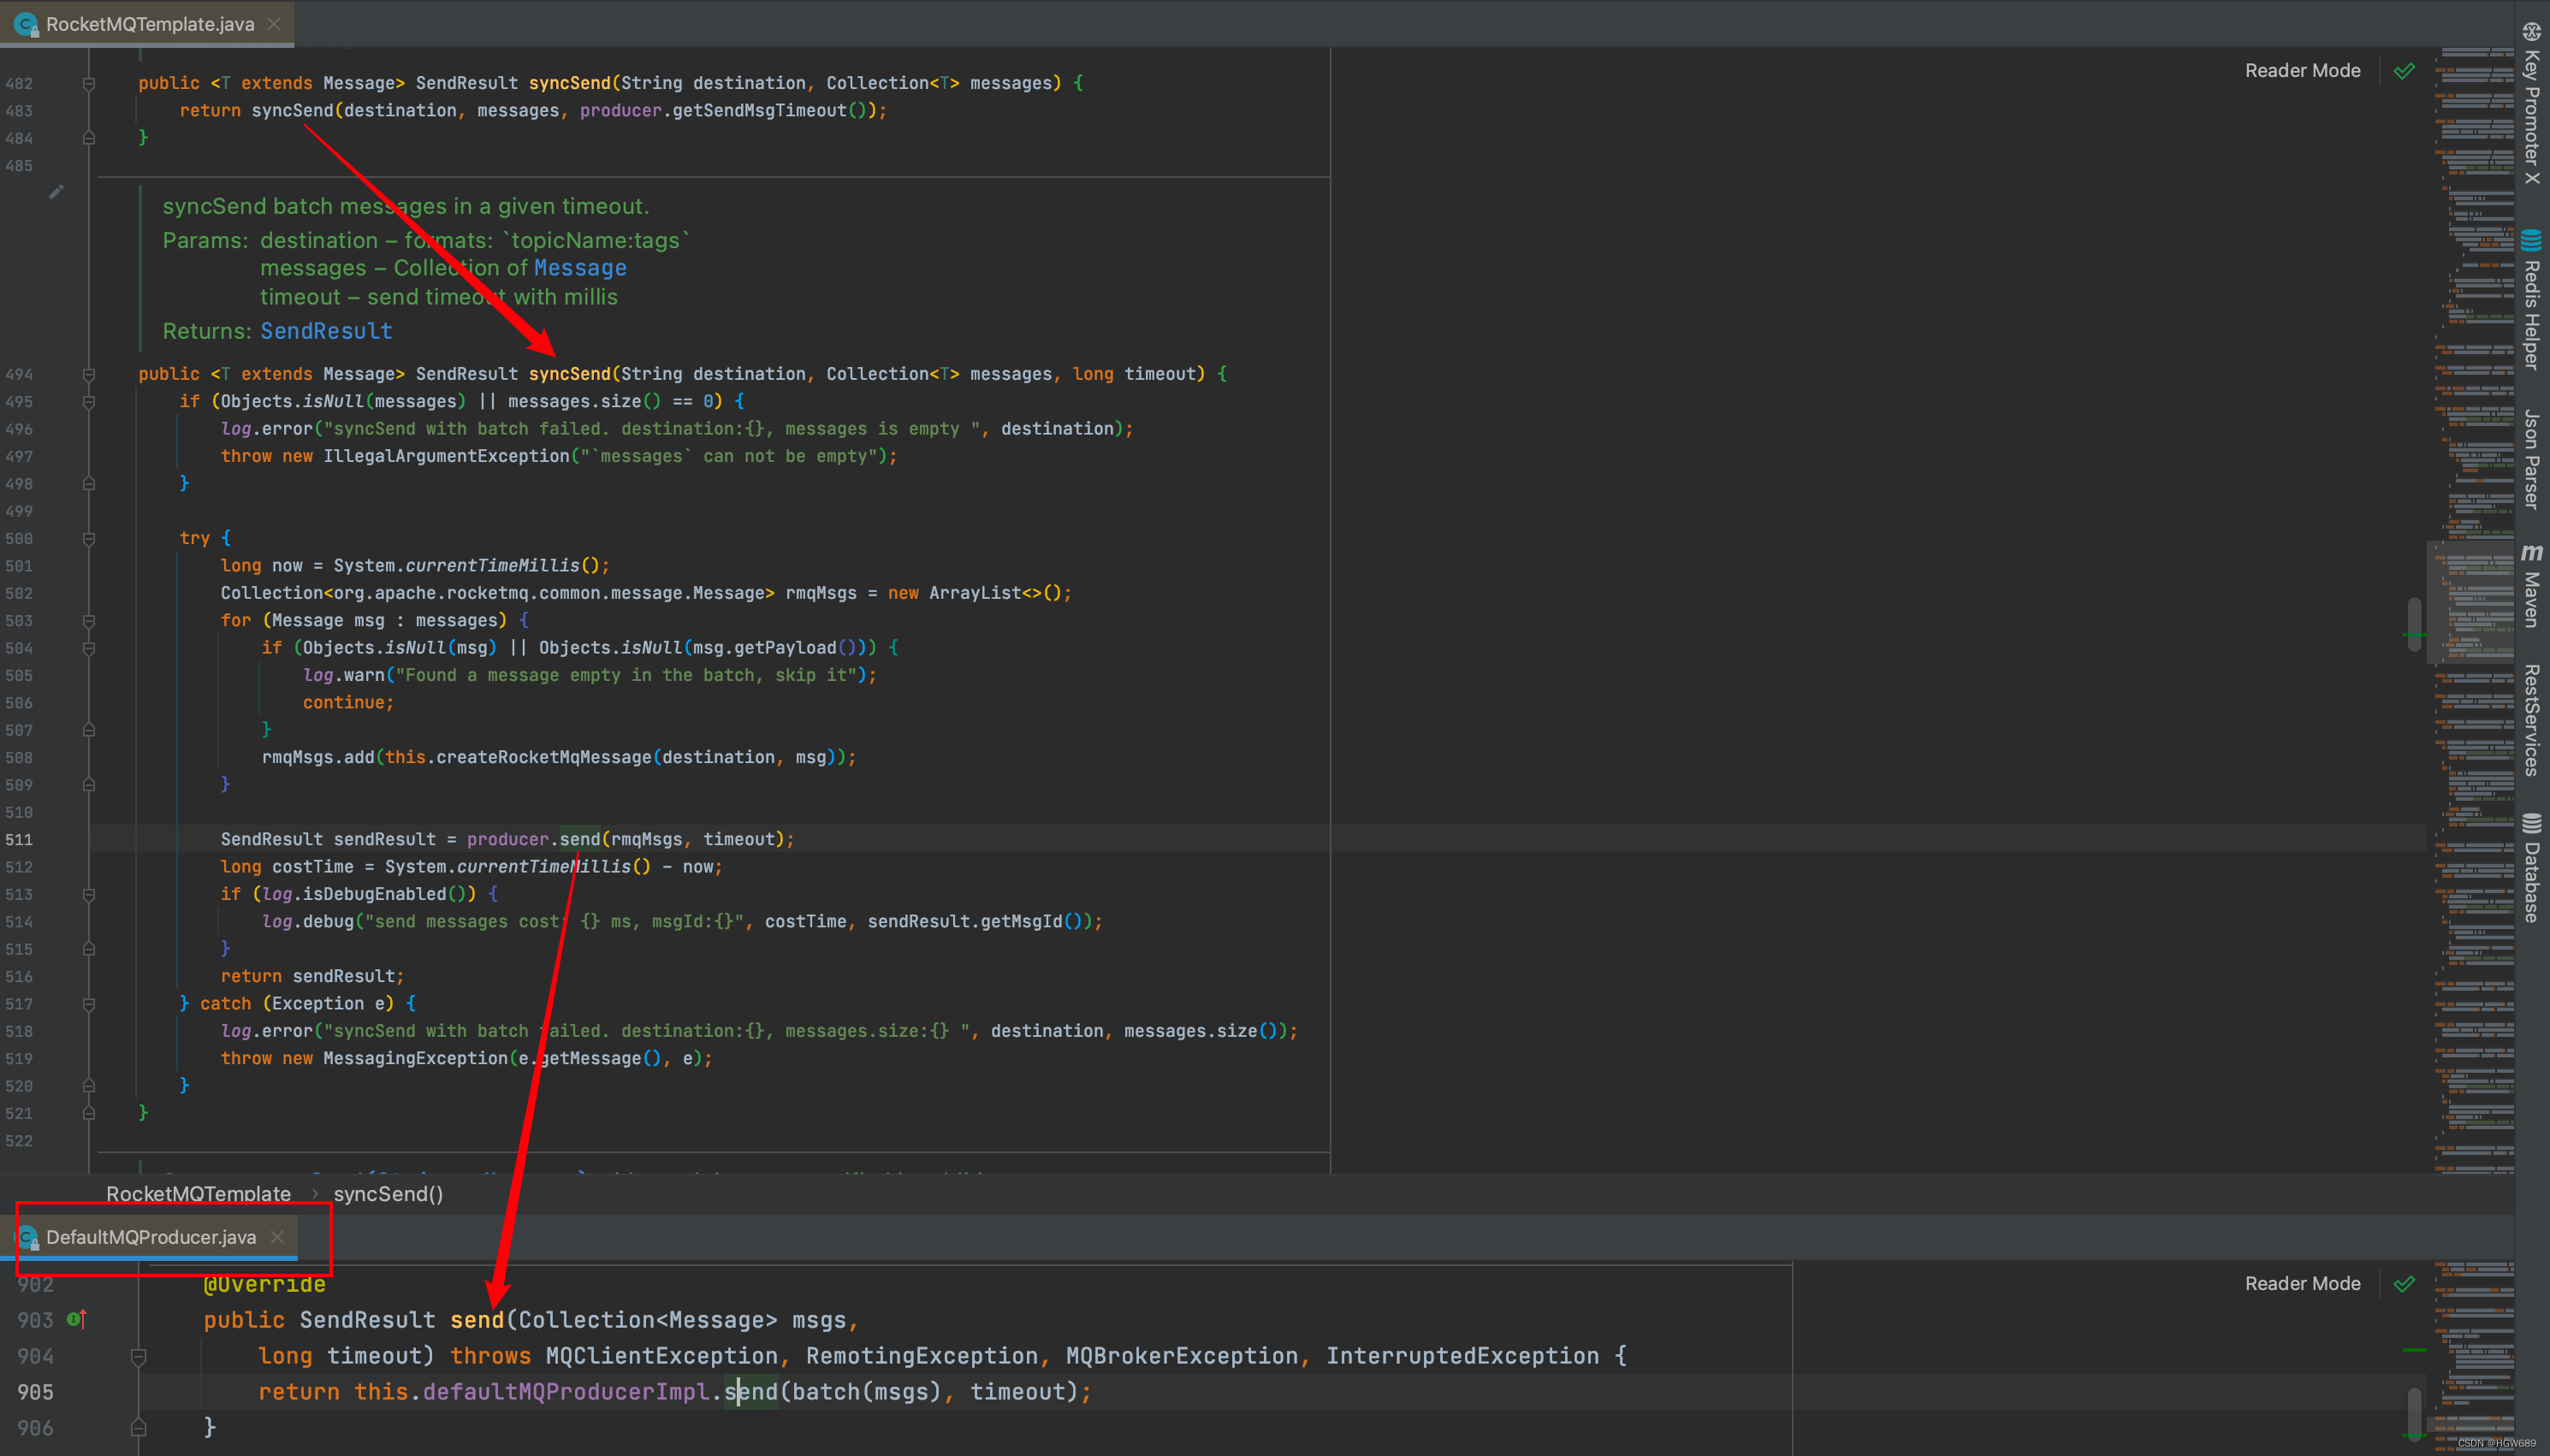
Task: Collapse the if block at line 504
Action: tap(89, 649)
